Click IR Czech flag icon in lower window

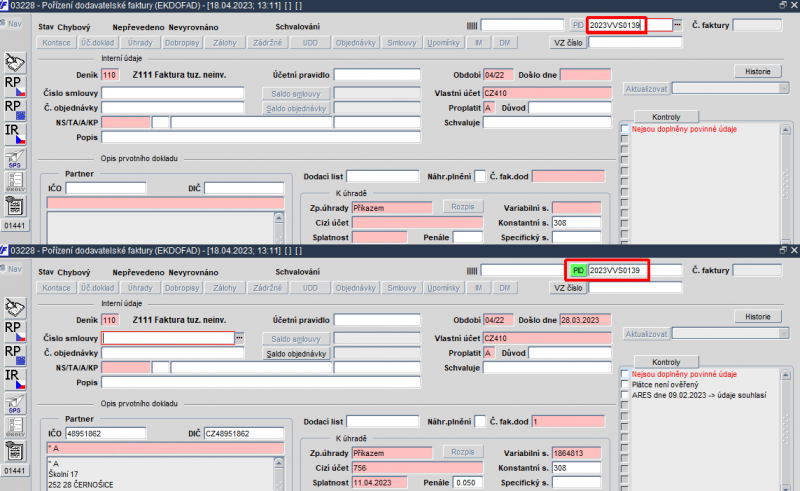pos(15,379)
